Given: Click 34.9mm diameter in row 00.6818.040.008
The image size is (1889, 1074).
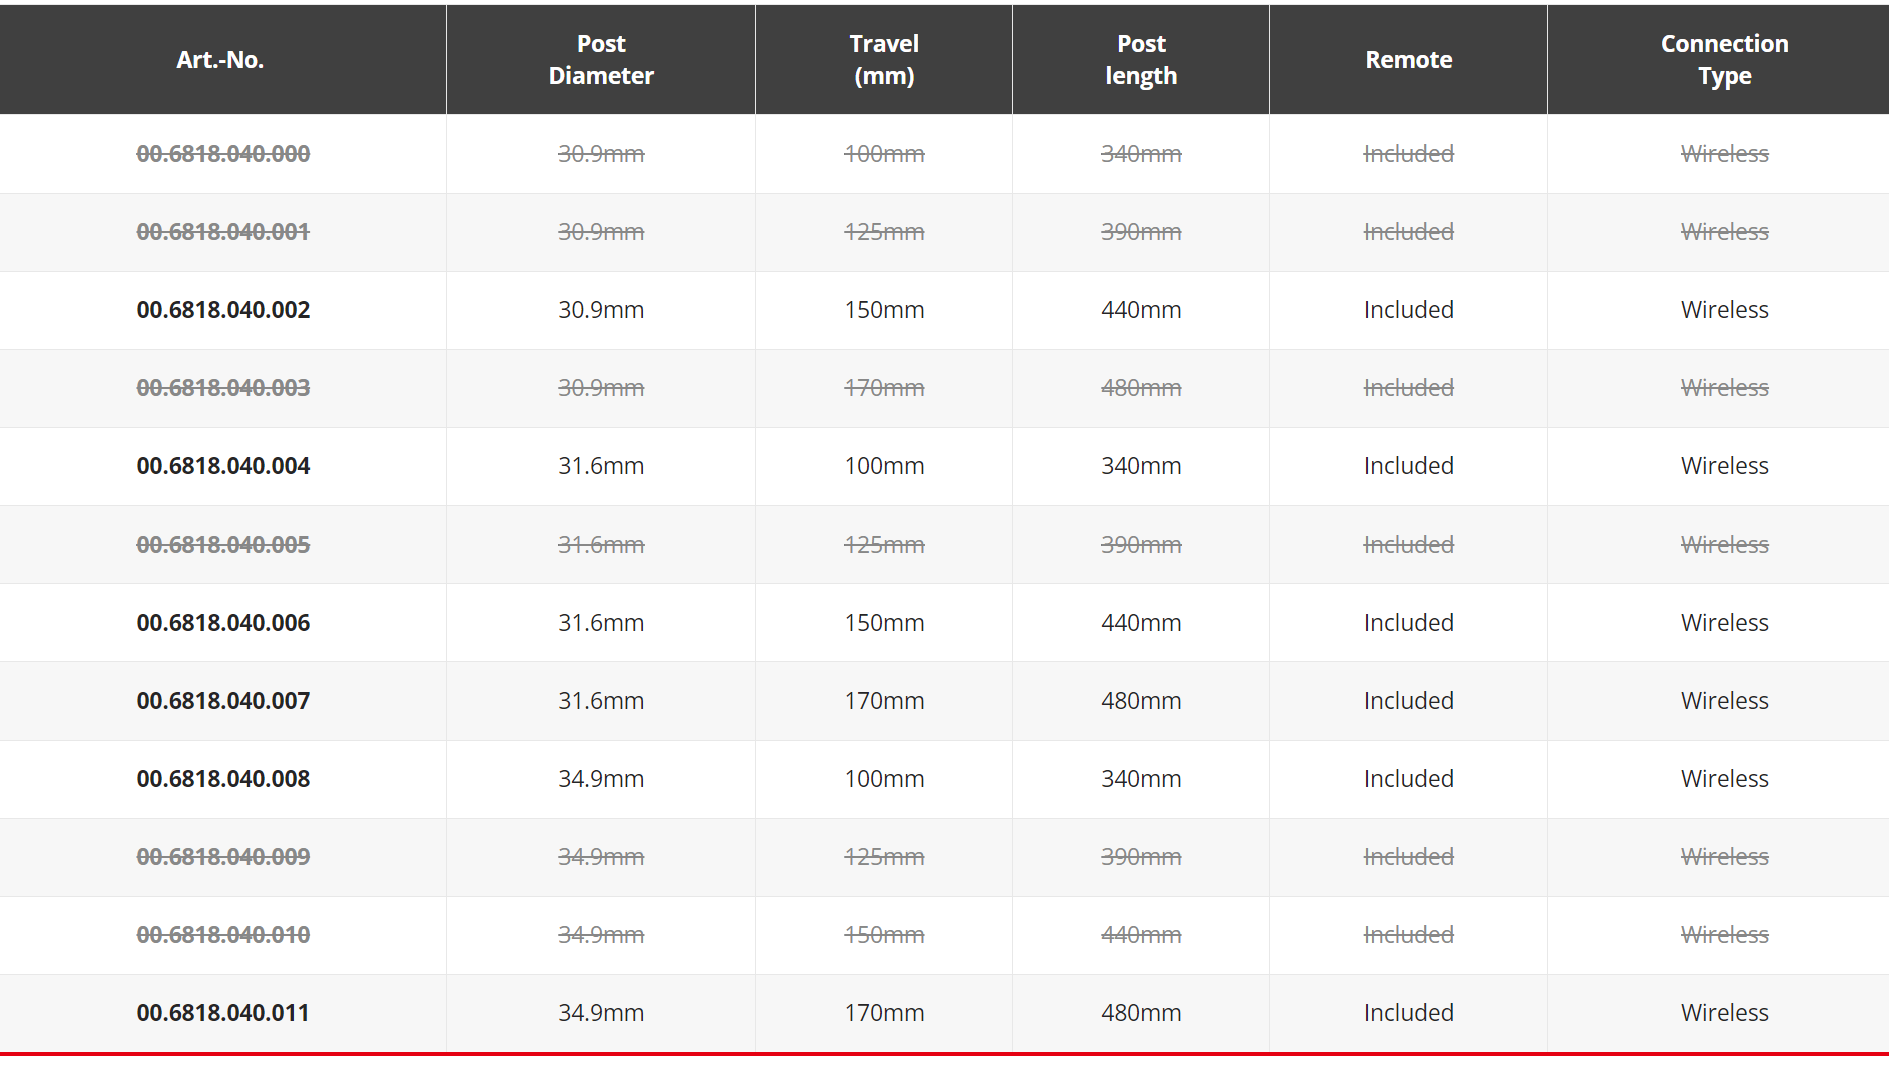Looking at the screenshot, I should click(x=601, y=779).
